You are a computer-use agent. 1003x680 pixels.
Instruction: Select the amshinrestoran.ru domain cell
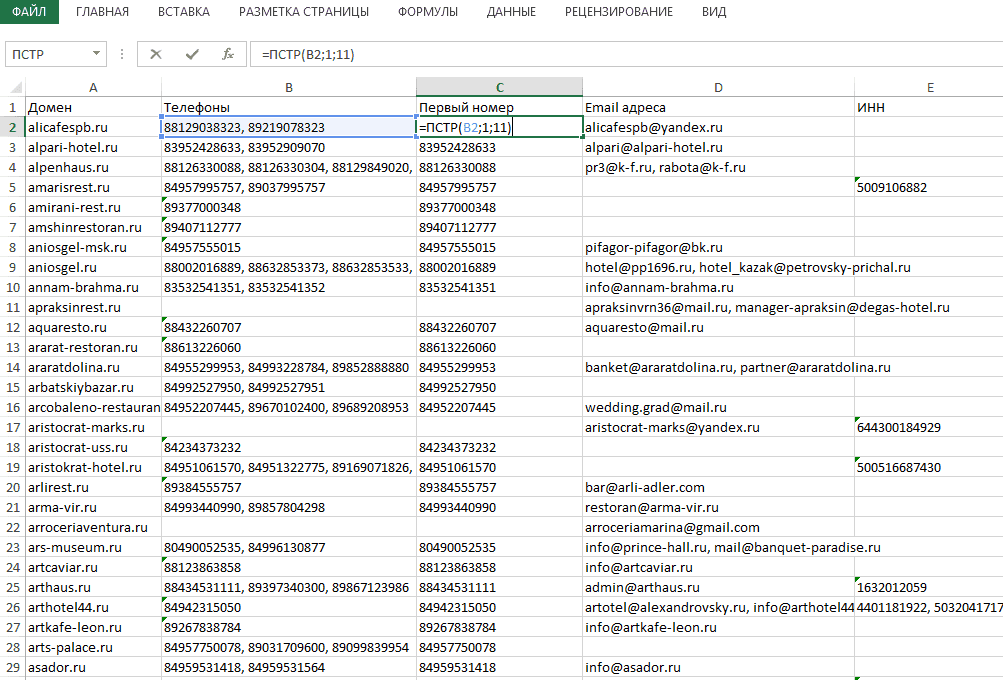coord(93,227)
